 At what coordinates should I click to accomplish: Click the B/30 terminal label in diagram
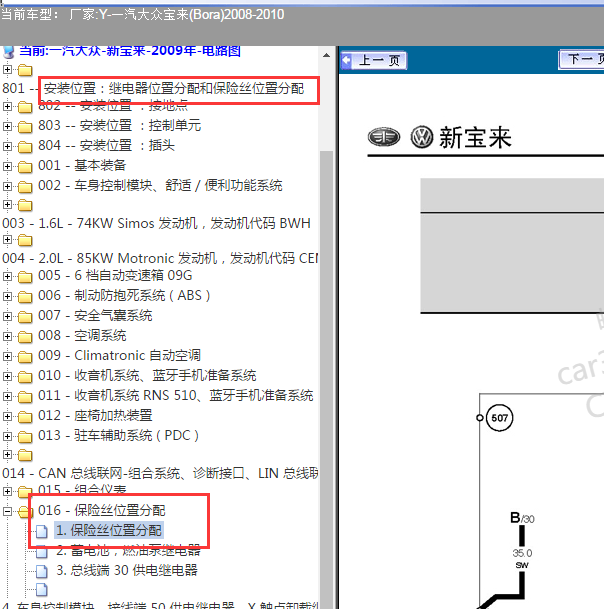(x=522, y=518)
